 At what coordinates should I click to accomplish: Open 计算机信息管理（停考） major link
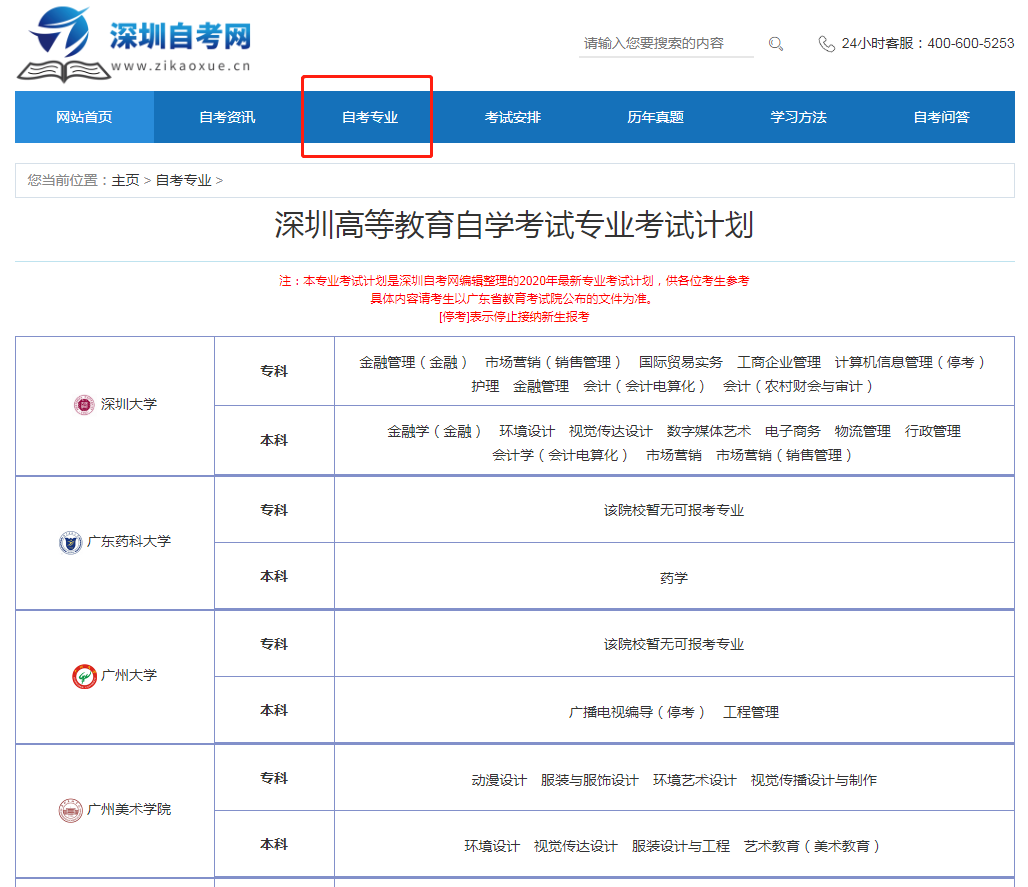point(911,363)
